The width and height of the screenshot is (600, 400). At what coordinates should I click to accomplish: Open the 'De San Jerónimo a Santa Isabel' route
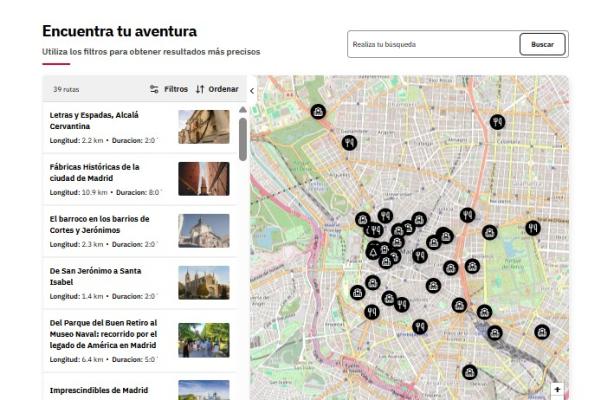139,283
